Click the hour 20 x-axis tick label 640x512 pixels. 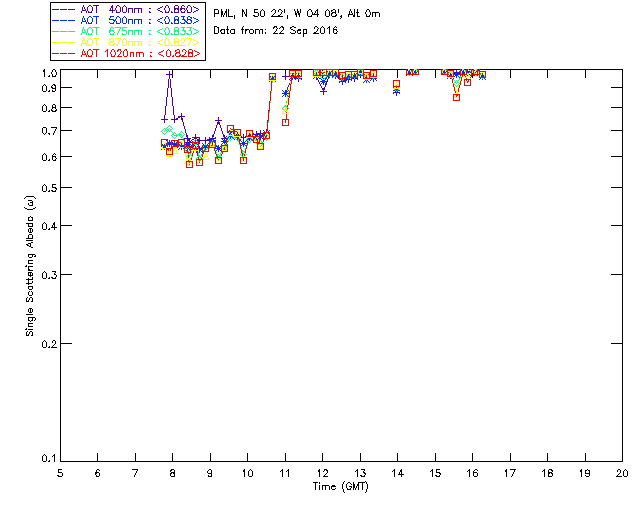(622, 473)
